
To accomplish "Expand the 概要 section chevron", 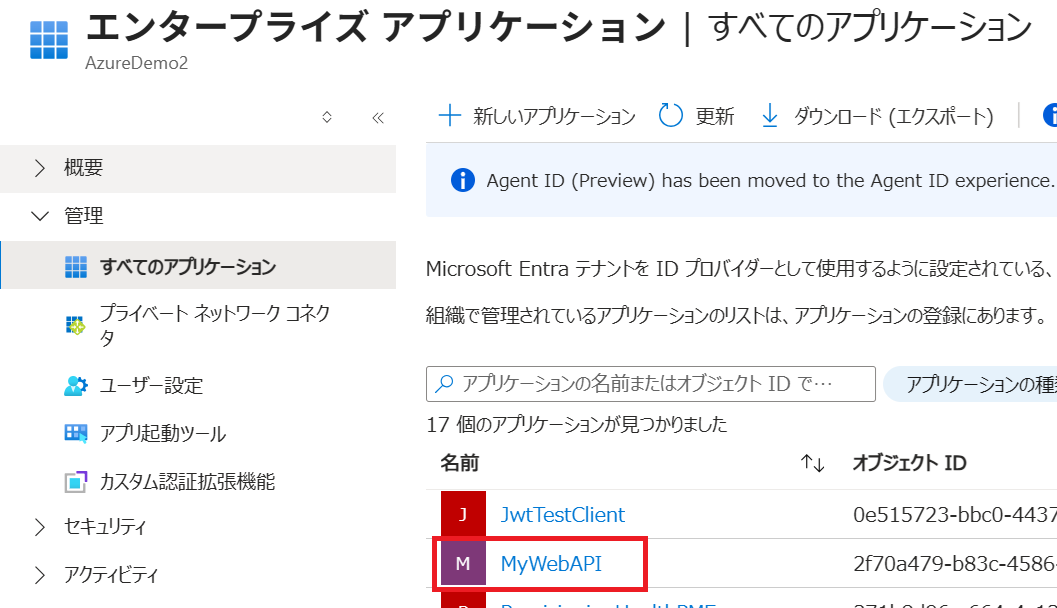I will (x=40, y=168).
